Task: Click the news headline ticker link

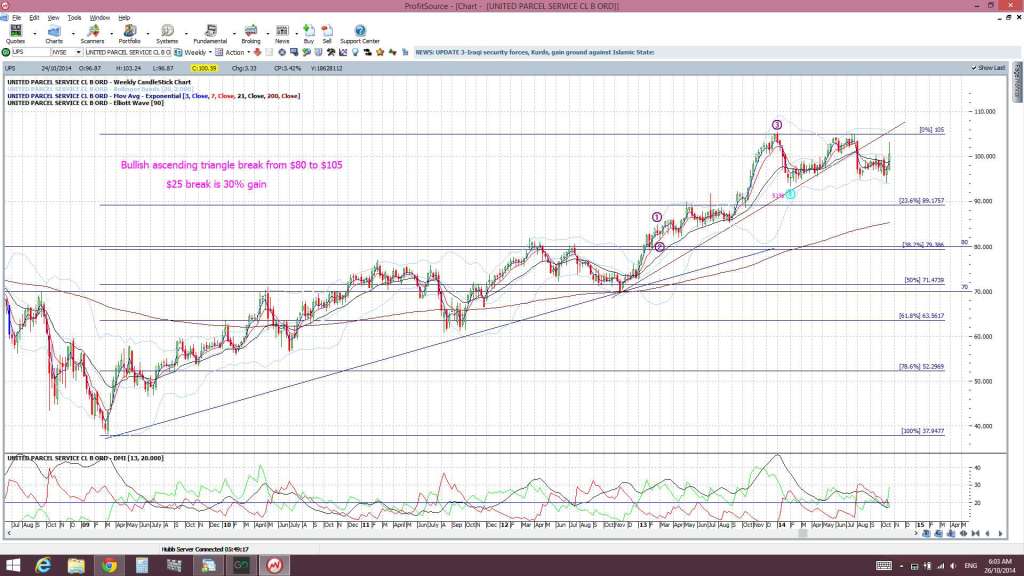Action: [x=535, y=52]
